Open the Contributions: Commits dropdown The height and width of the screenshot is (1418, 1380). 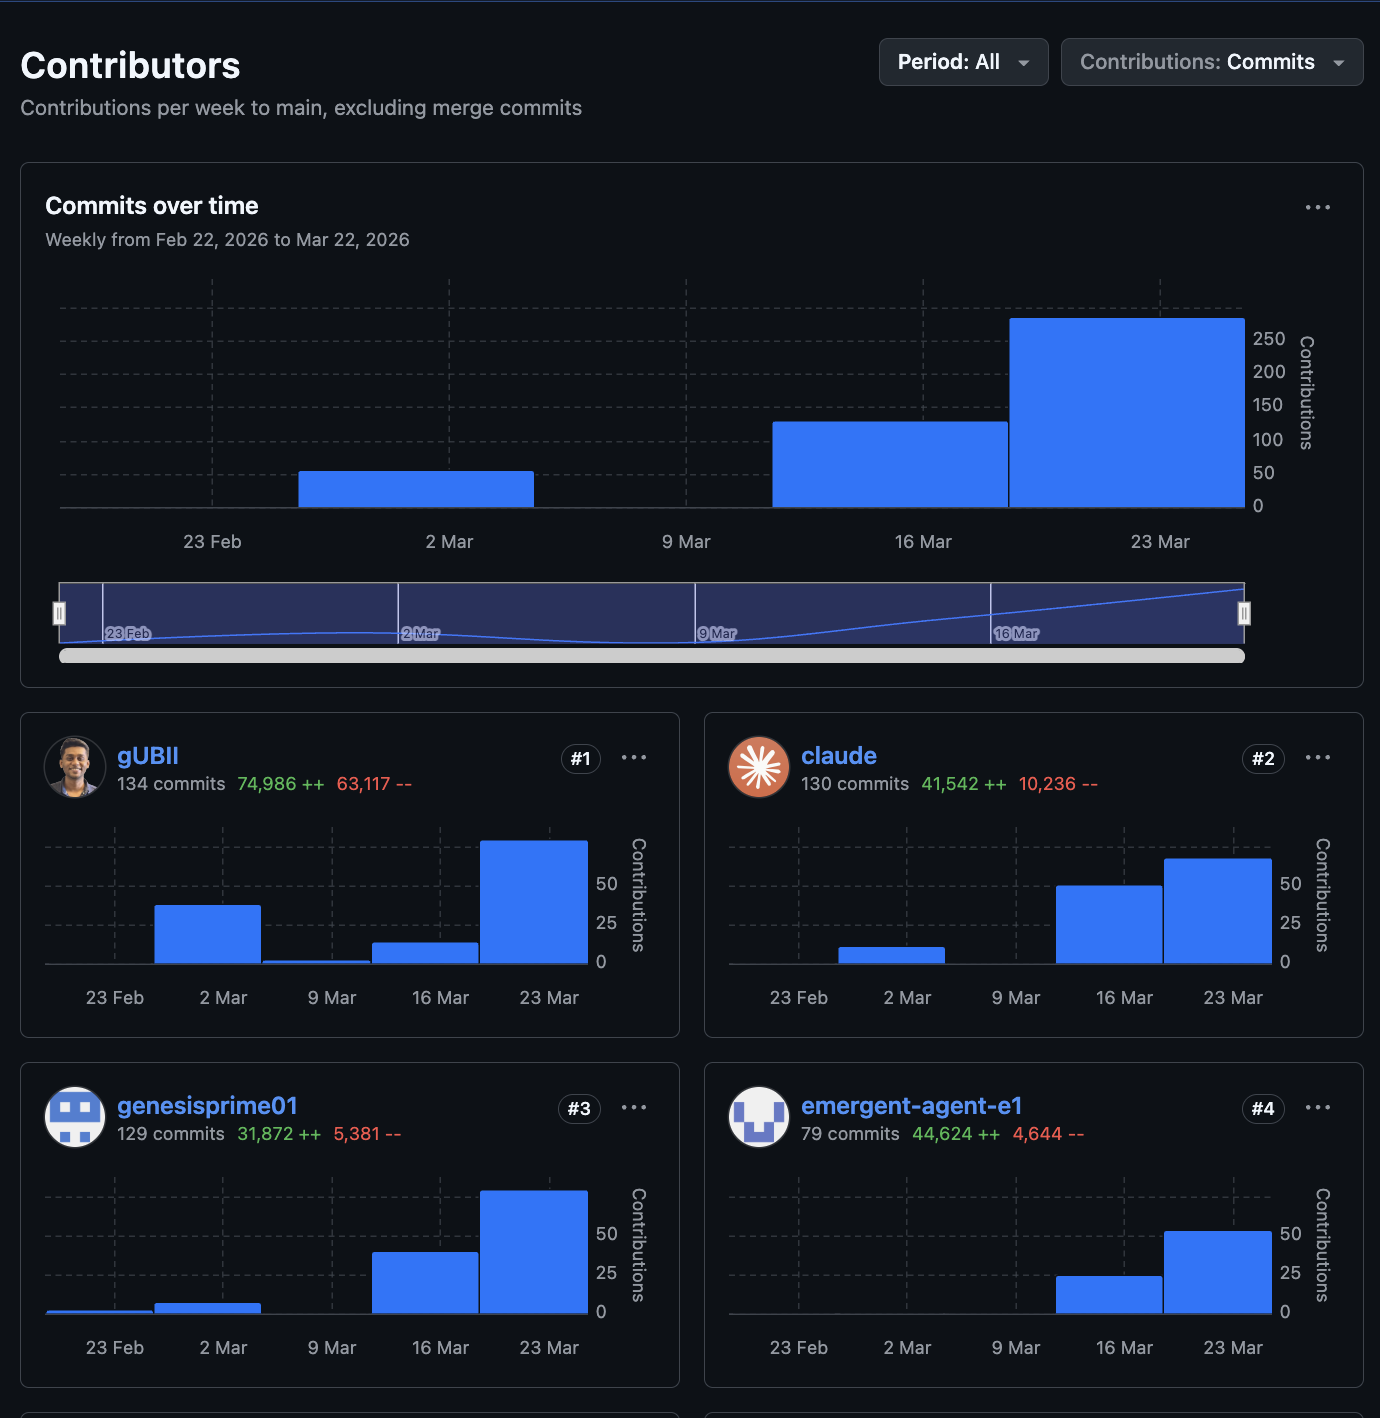(x=1211, y=61)
